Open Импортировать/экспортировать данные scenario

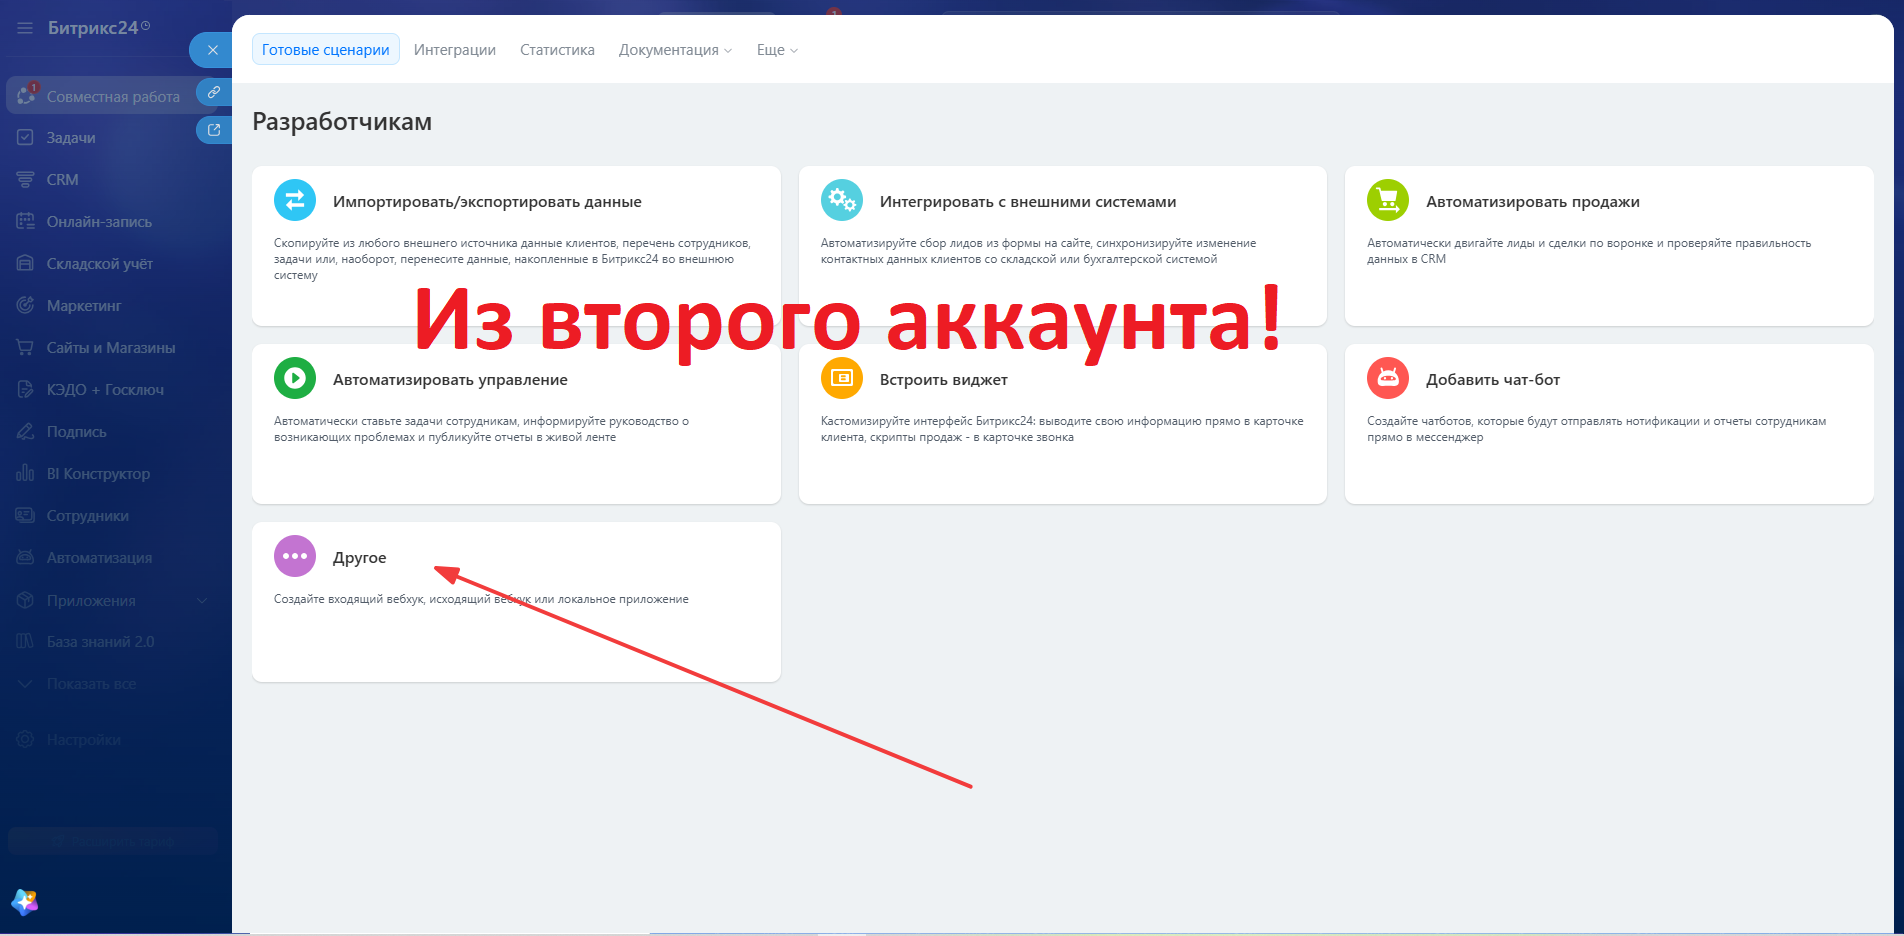pos(487,202)
